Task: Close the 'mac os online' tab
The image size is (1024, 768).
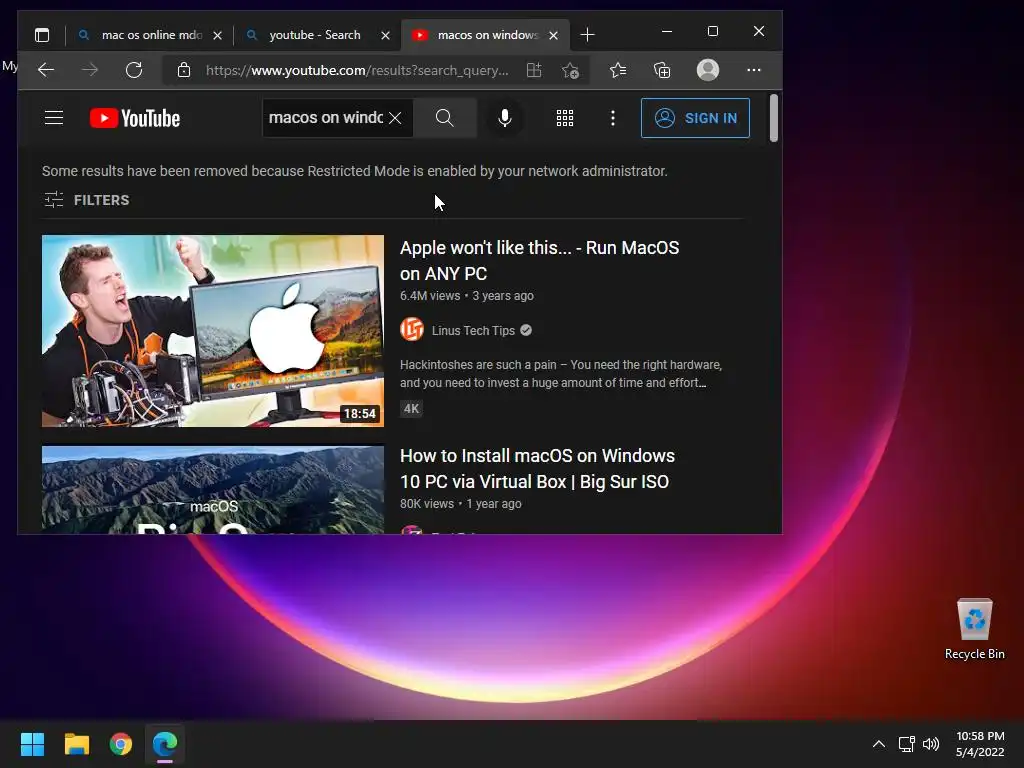Action: point(217,35)
